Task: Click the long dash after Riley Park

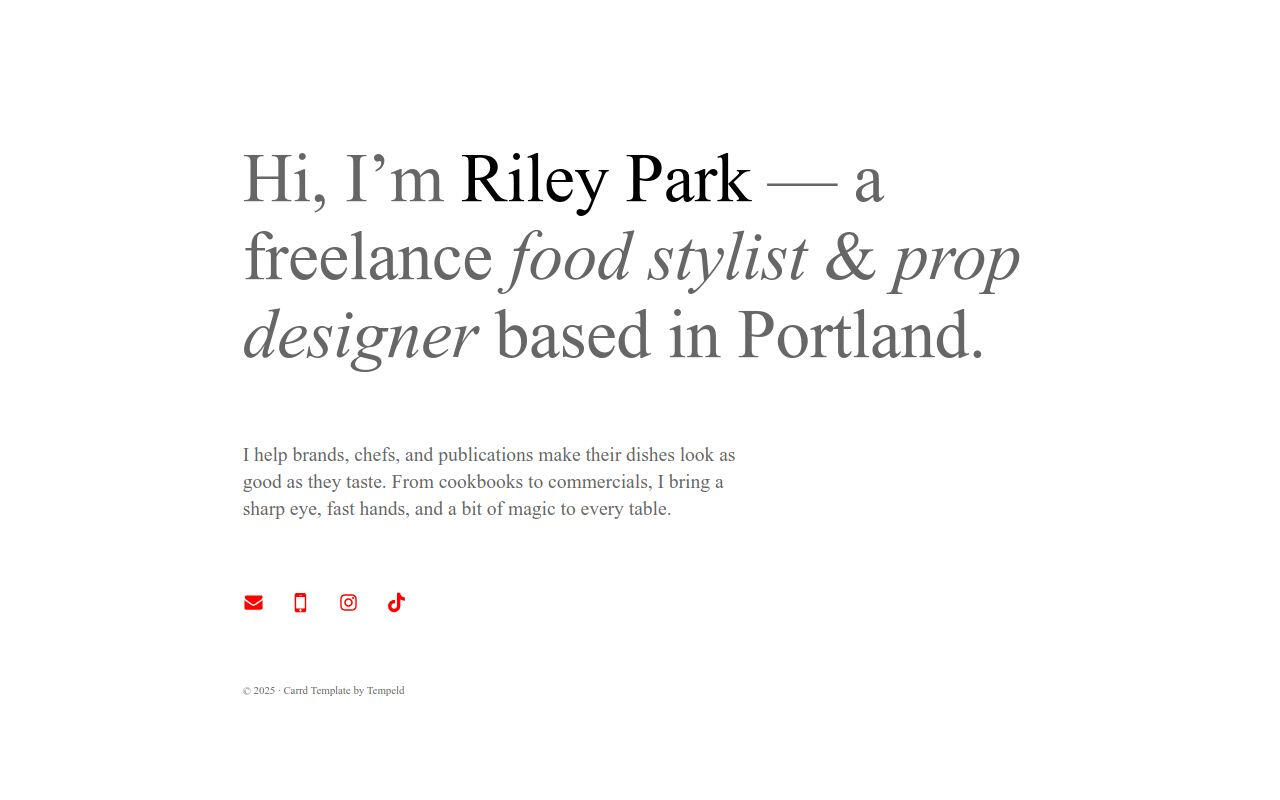Action: [x=802, y=180]
